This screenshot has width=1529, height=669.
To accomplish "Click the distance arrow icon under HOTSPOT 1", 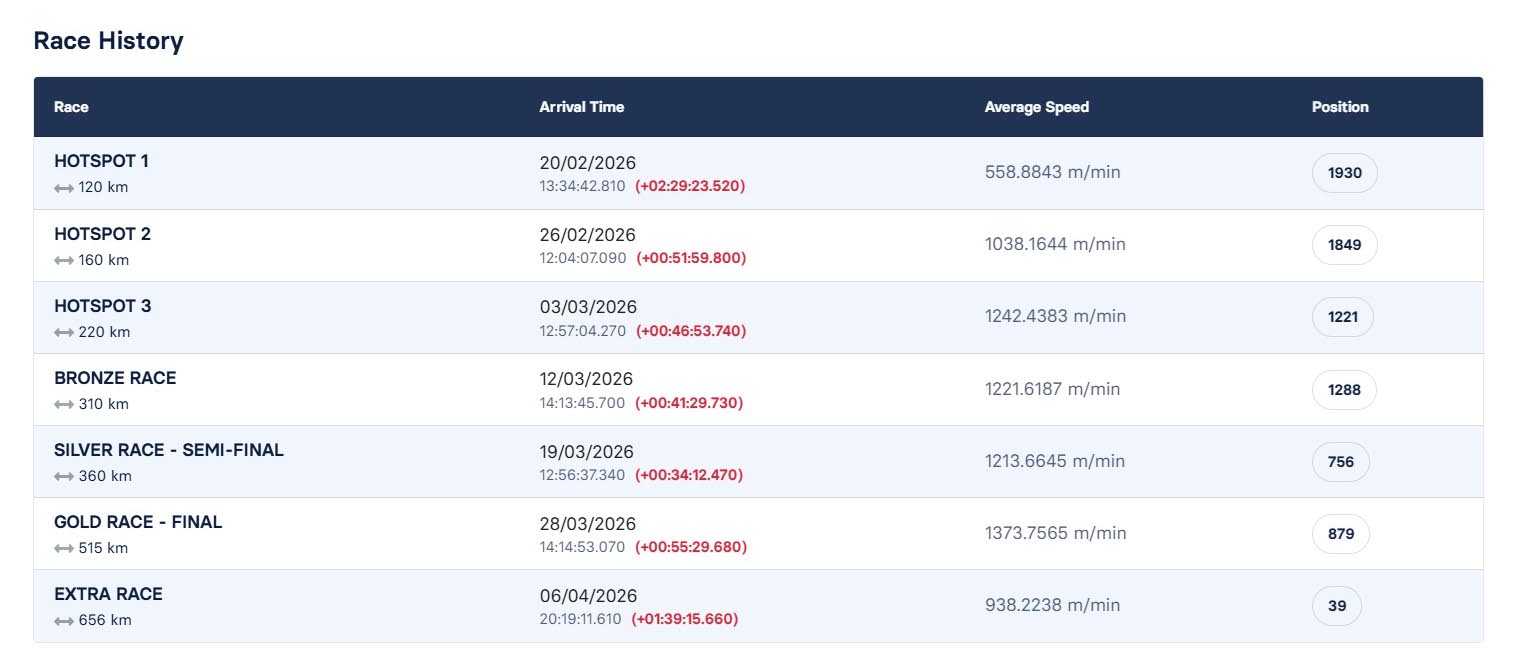I will point(64,188).
